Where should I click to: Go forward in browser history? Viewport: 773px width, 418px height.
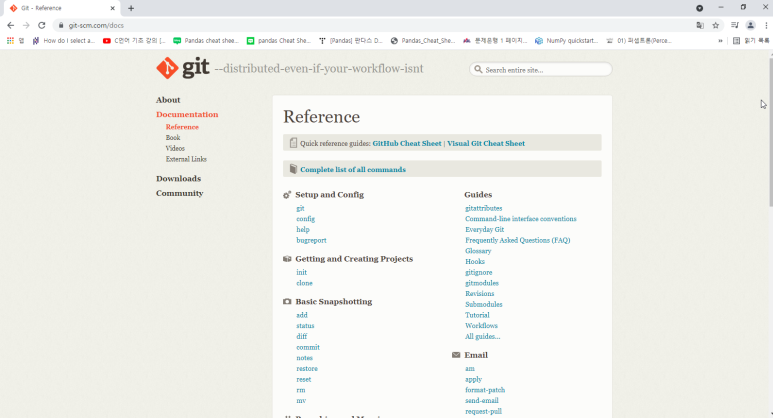pyautogui.click(x=26, y=25)
